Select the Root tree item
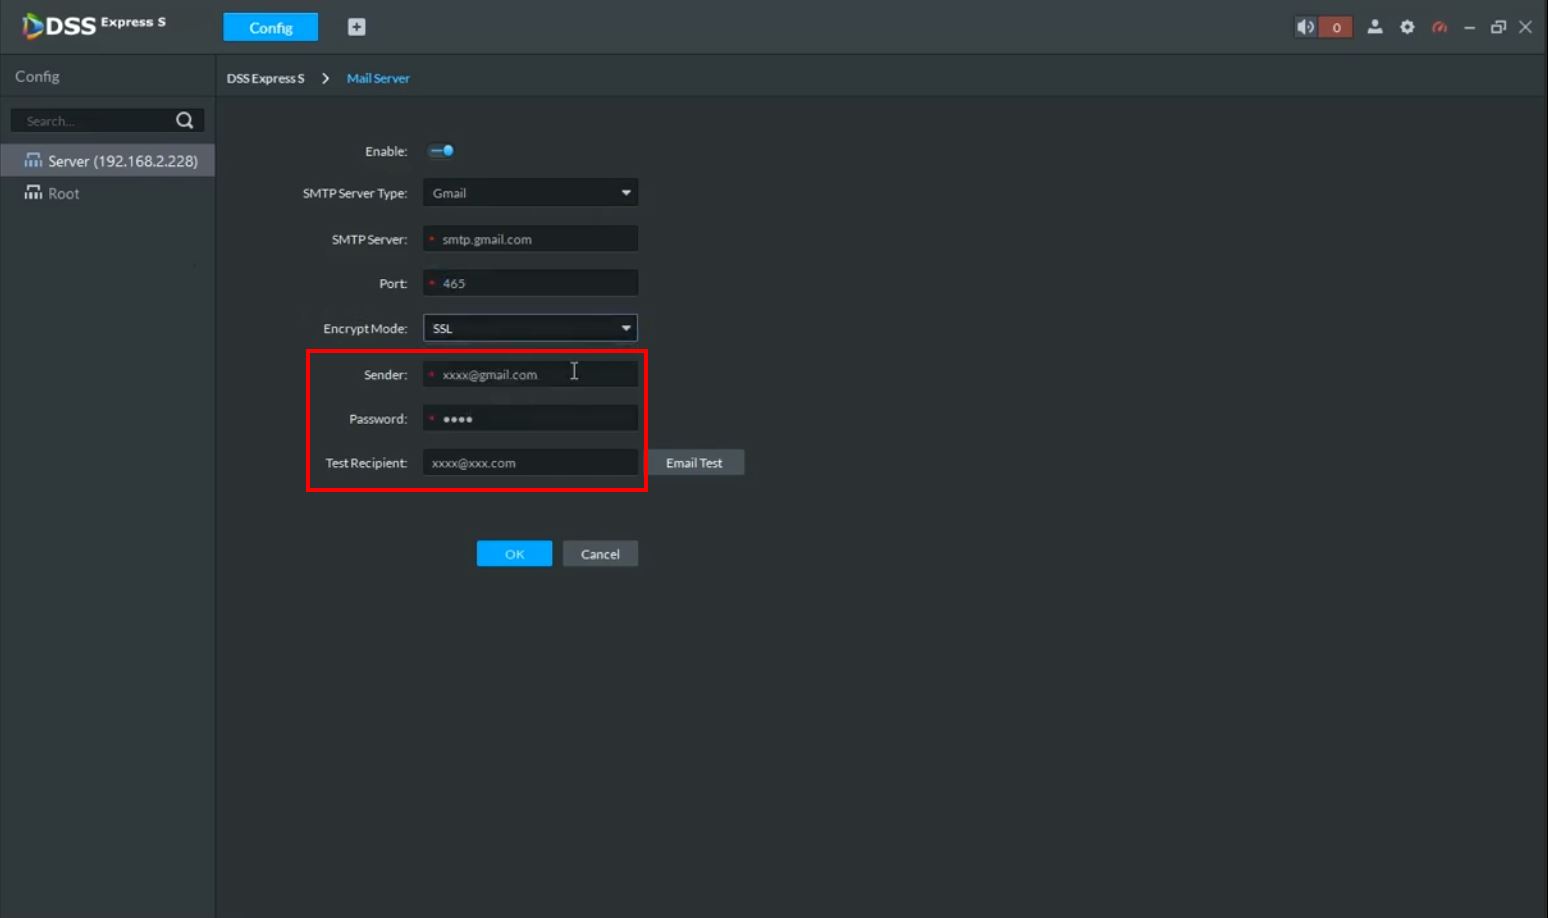This screenshot has width=1548, height=918. (x=63, y=194)
